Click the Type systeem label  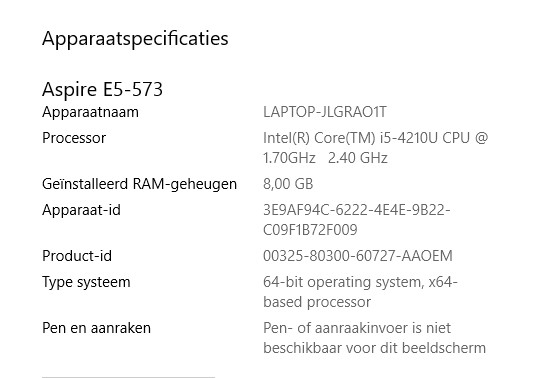tap(86, 283)
